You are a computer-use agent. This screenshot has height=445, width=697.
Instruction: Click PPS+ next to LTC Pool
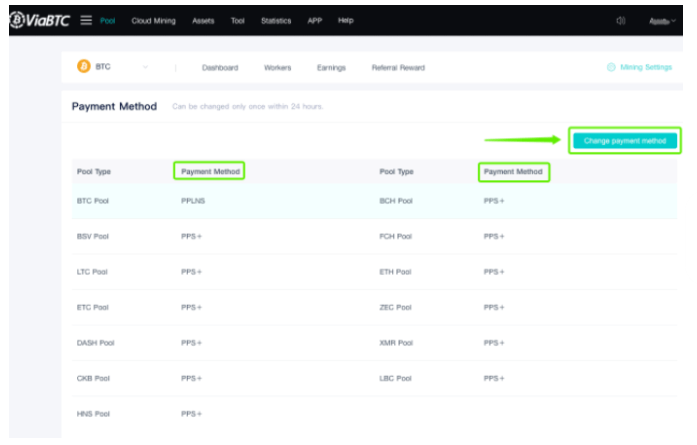[x=191, y=272]
